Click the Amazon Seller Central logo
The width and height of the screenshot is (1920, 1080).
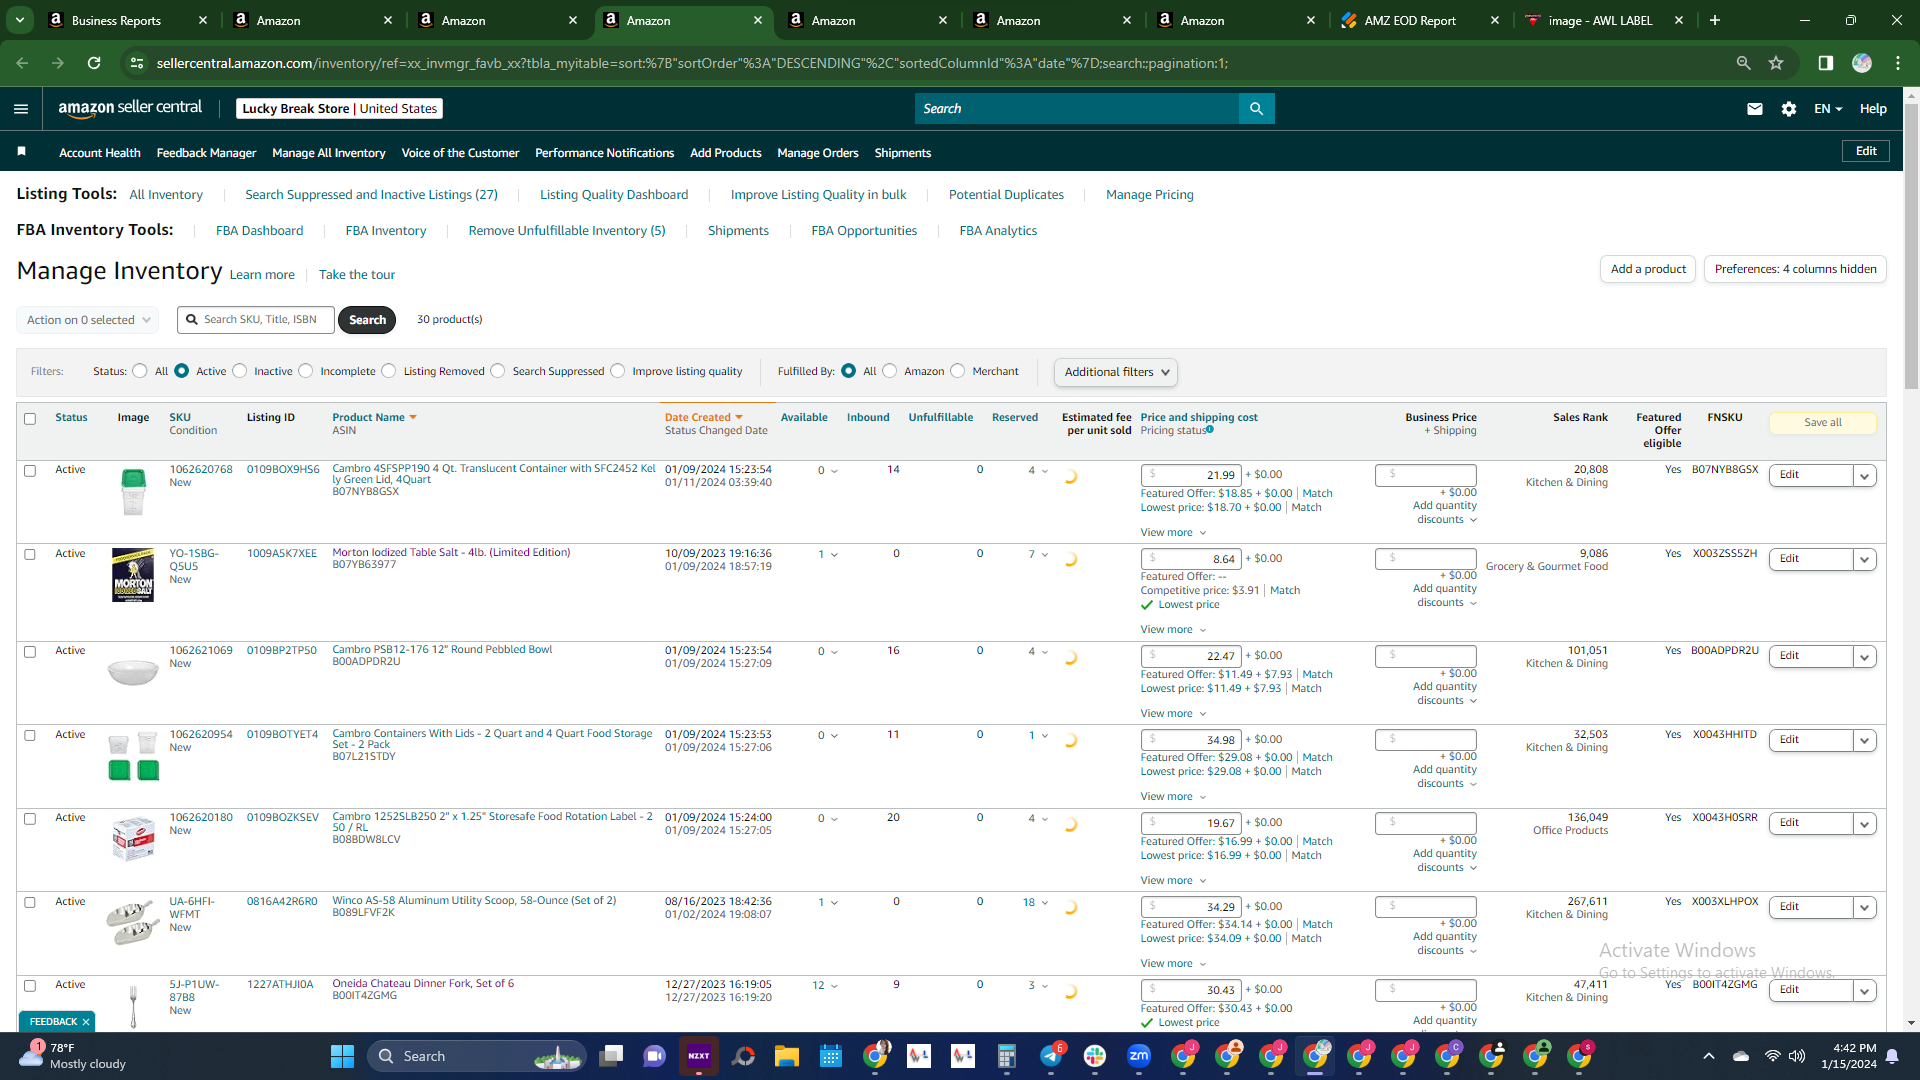point(130,108)
